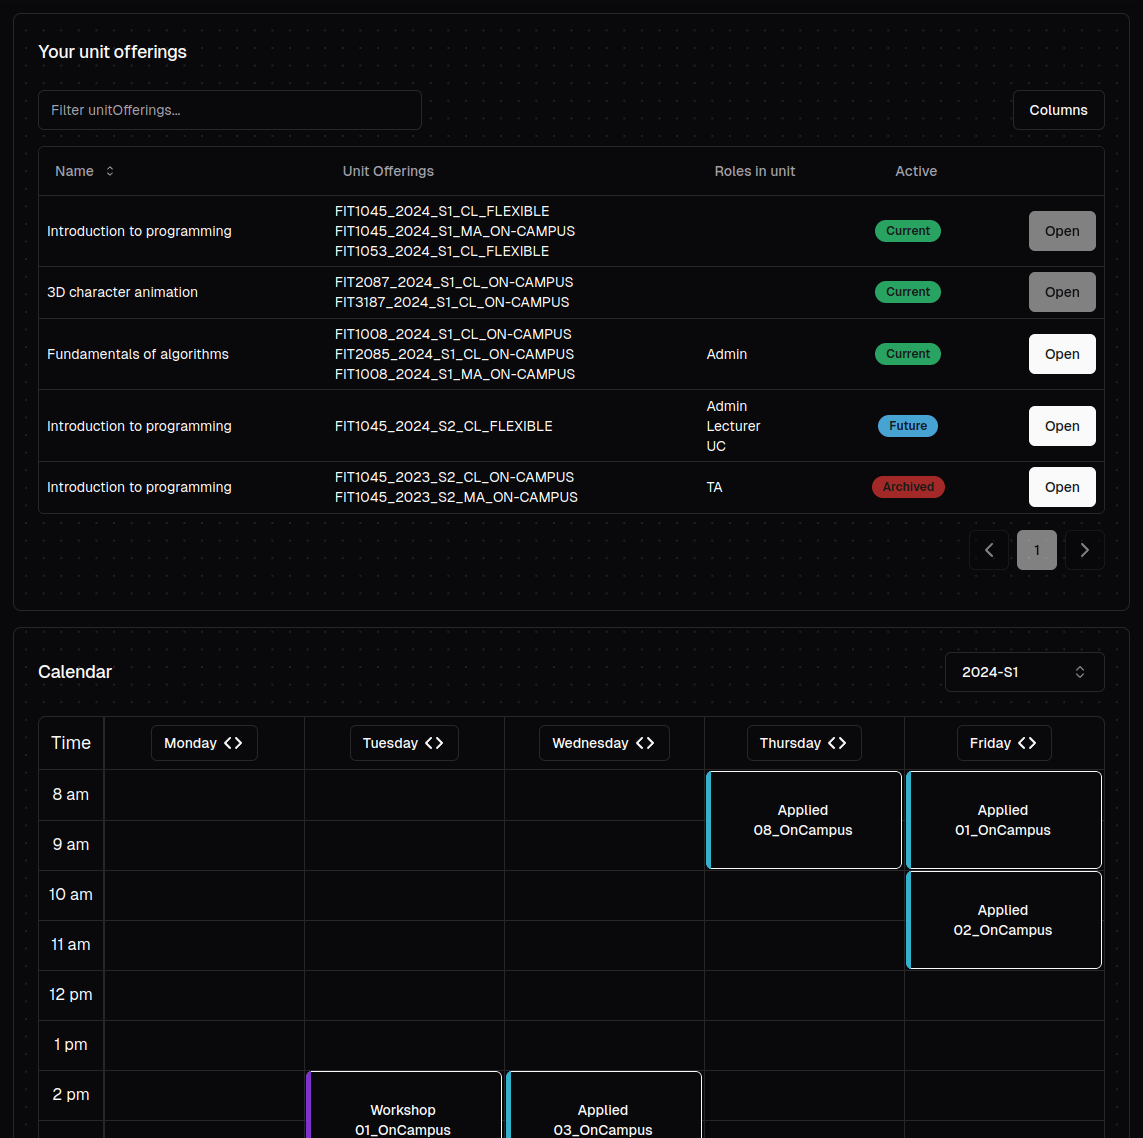This screenshot has height=1138, width=1143.
Task: Click the Friday day selector button
Action: click(x=1004, y=743)
